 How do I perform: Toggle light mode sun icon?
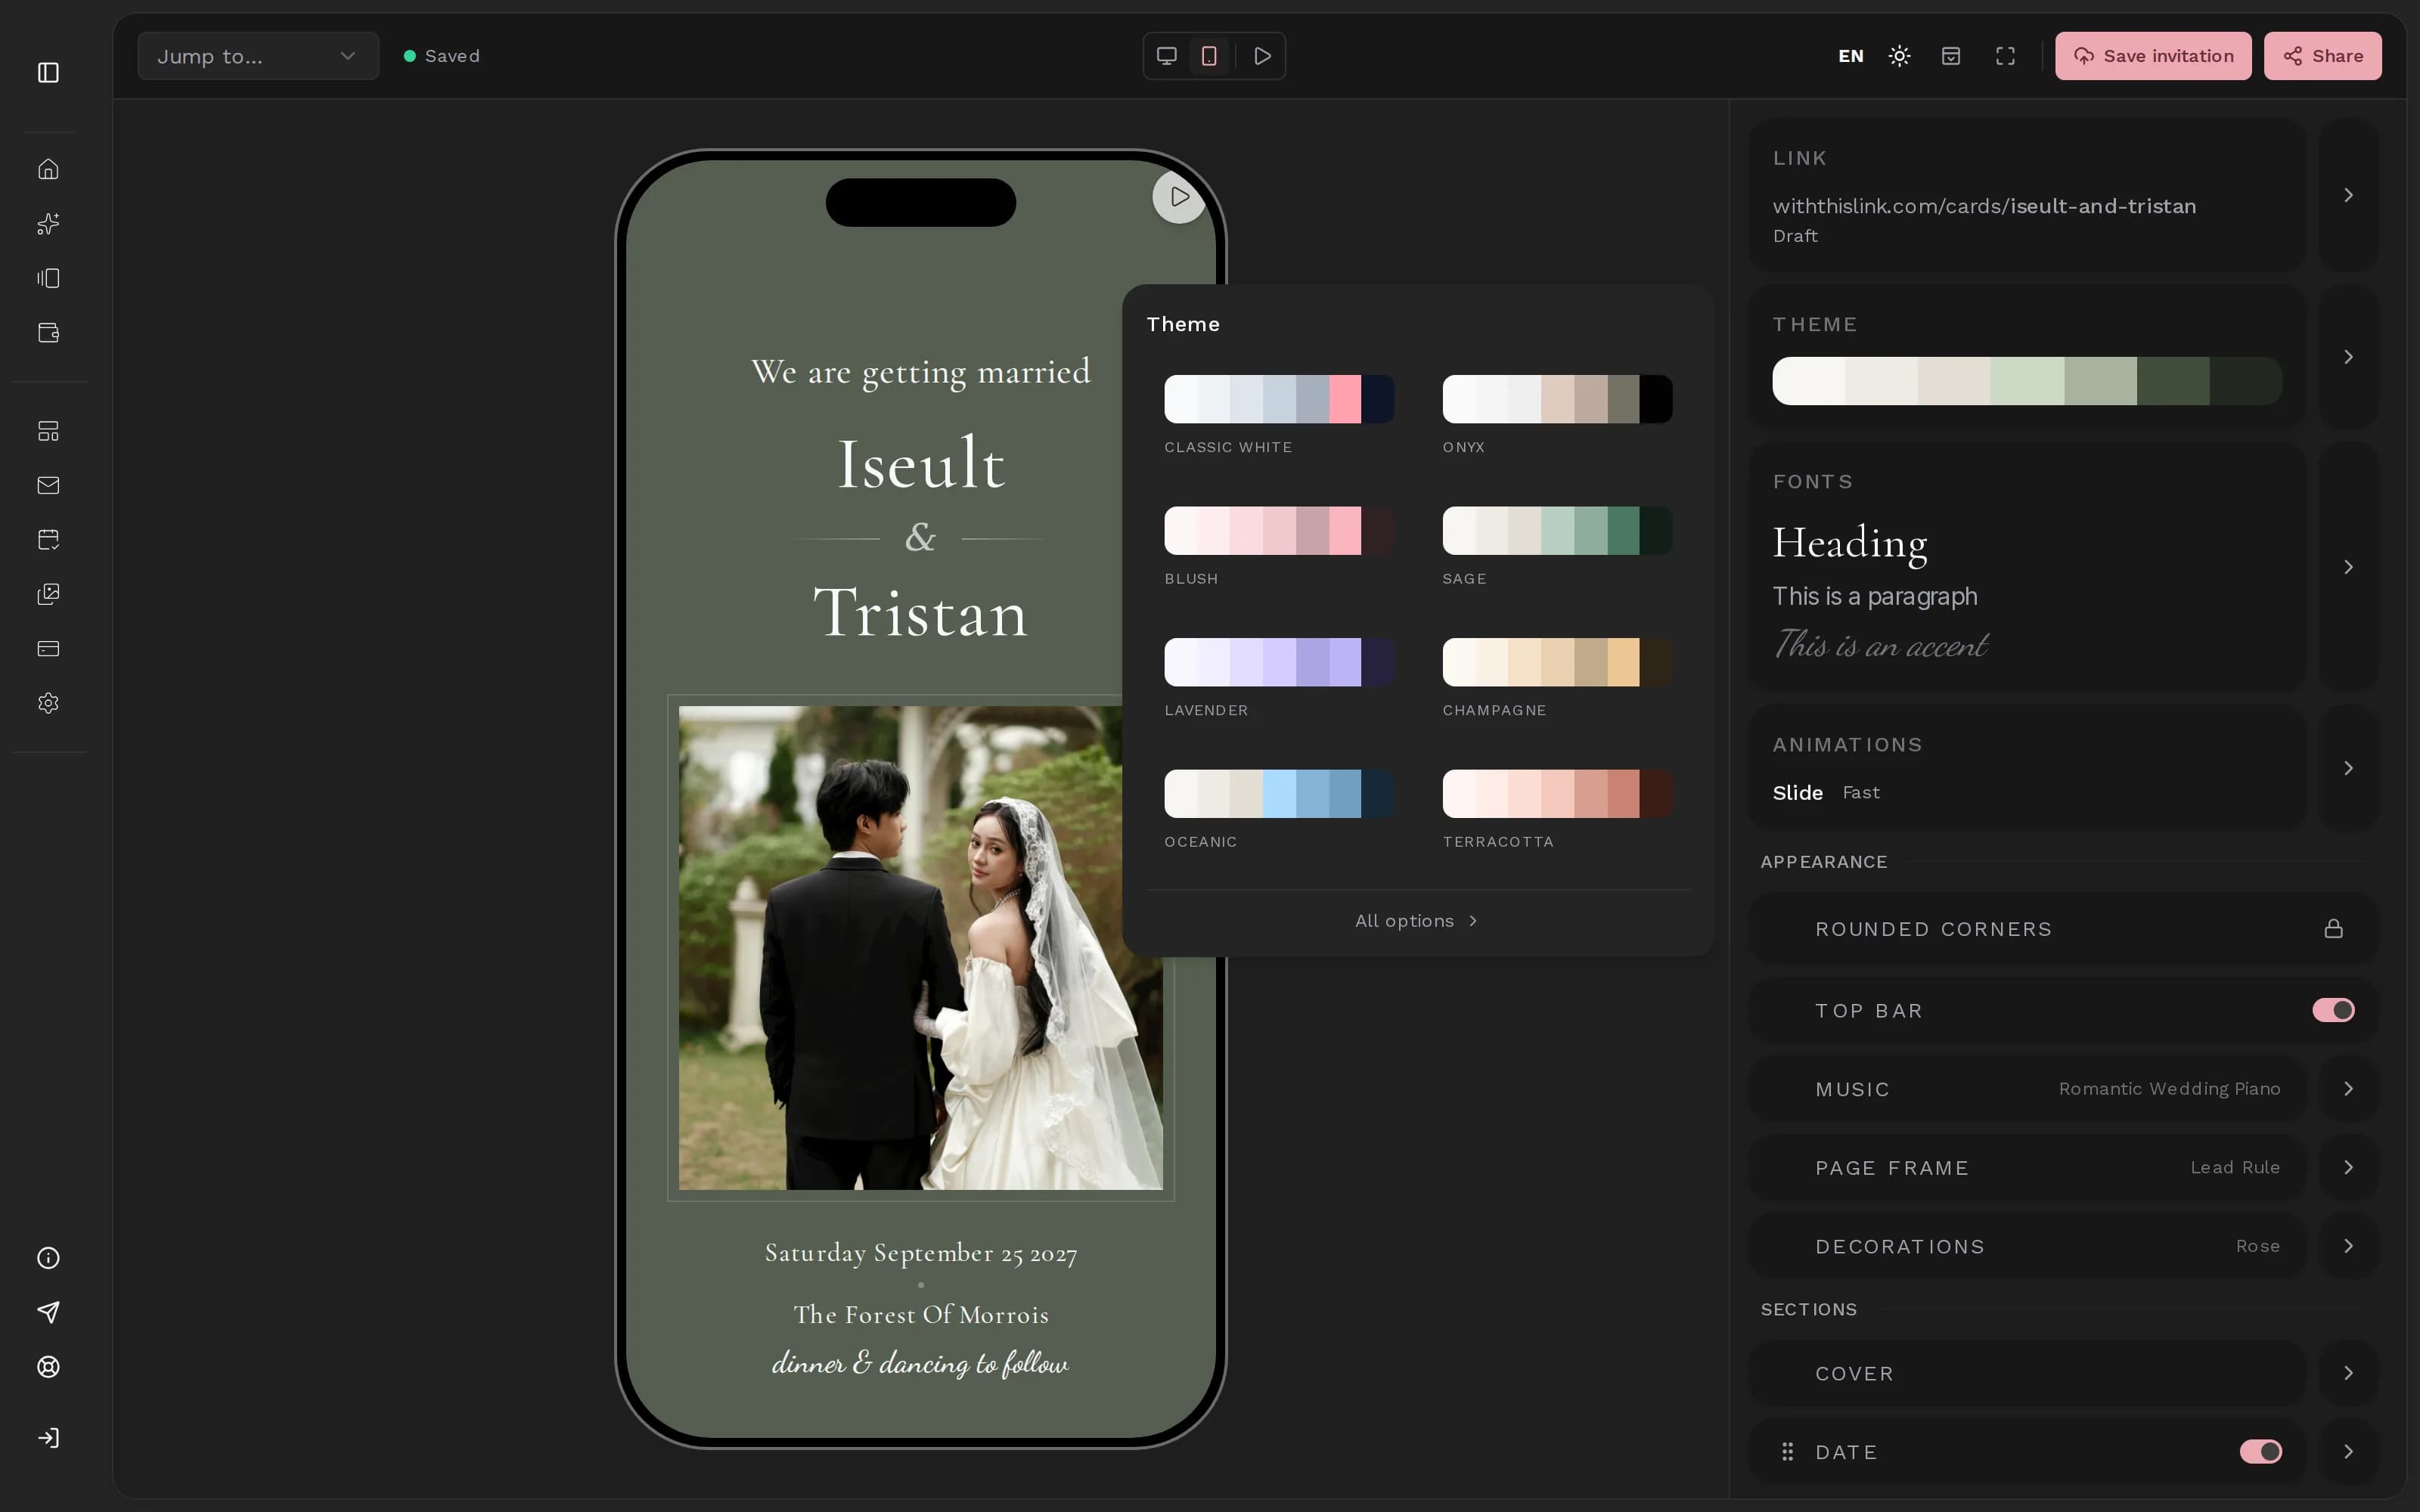tap(1900, 56)
